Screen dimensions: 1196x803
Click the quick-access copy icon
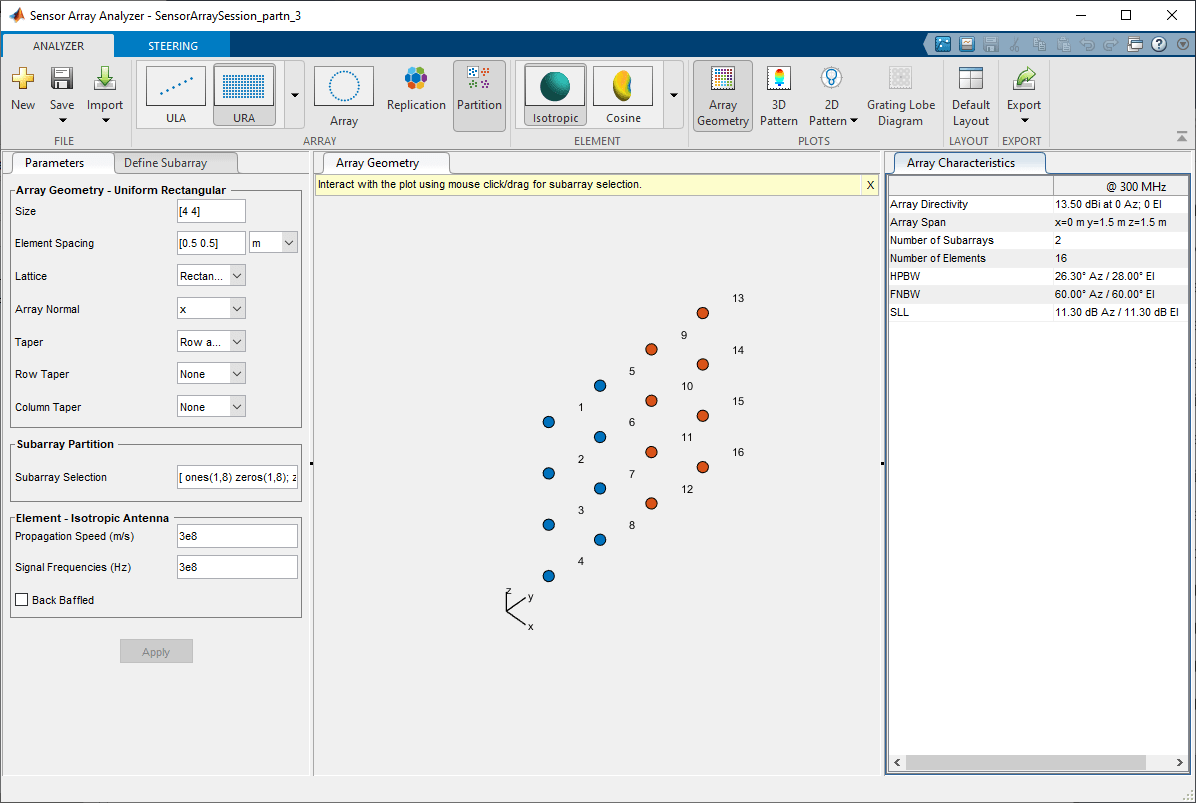tap(1039, 44)
